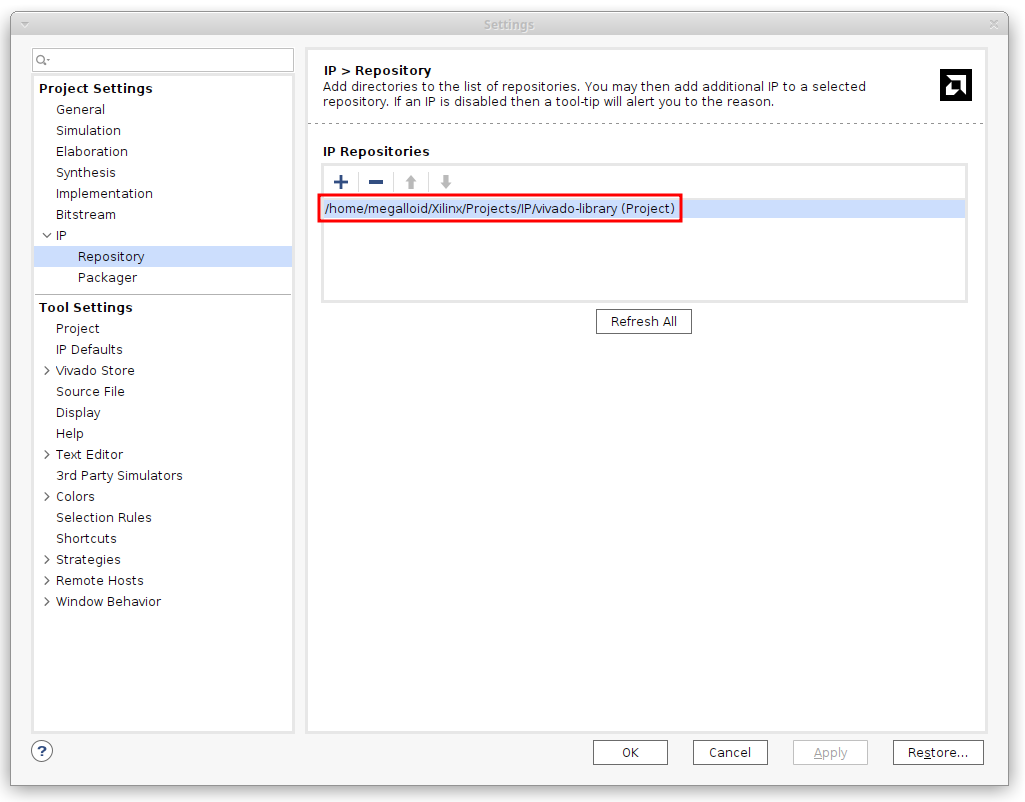Open Selection Rules settings

(x=103, y=517)
